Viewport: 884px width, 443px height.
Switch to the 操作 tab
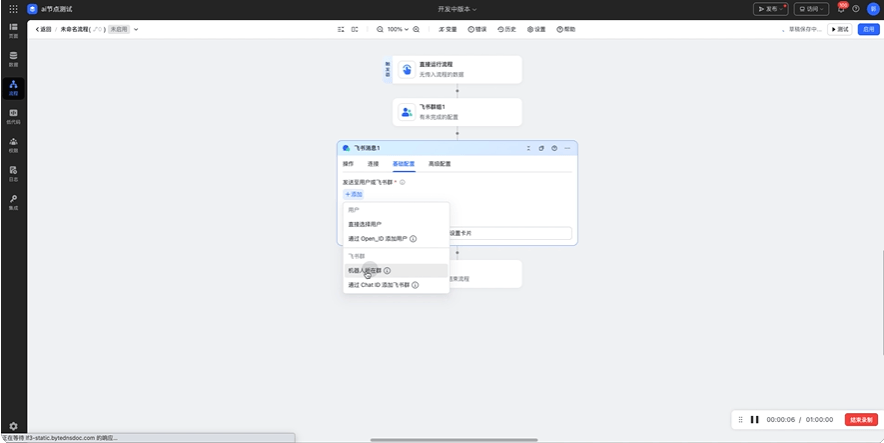tap(348, 164)
